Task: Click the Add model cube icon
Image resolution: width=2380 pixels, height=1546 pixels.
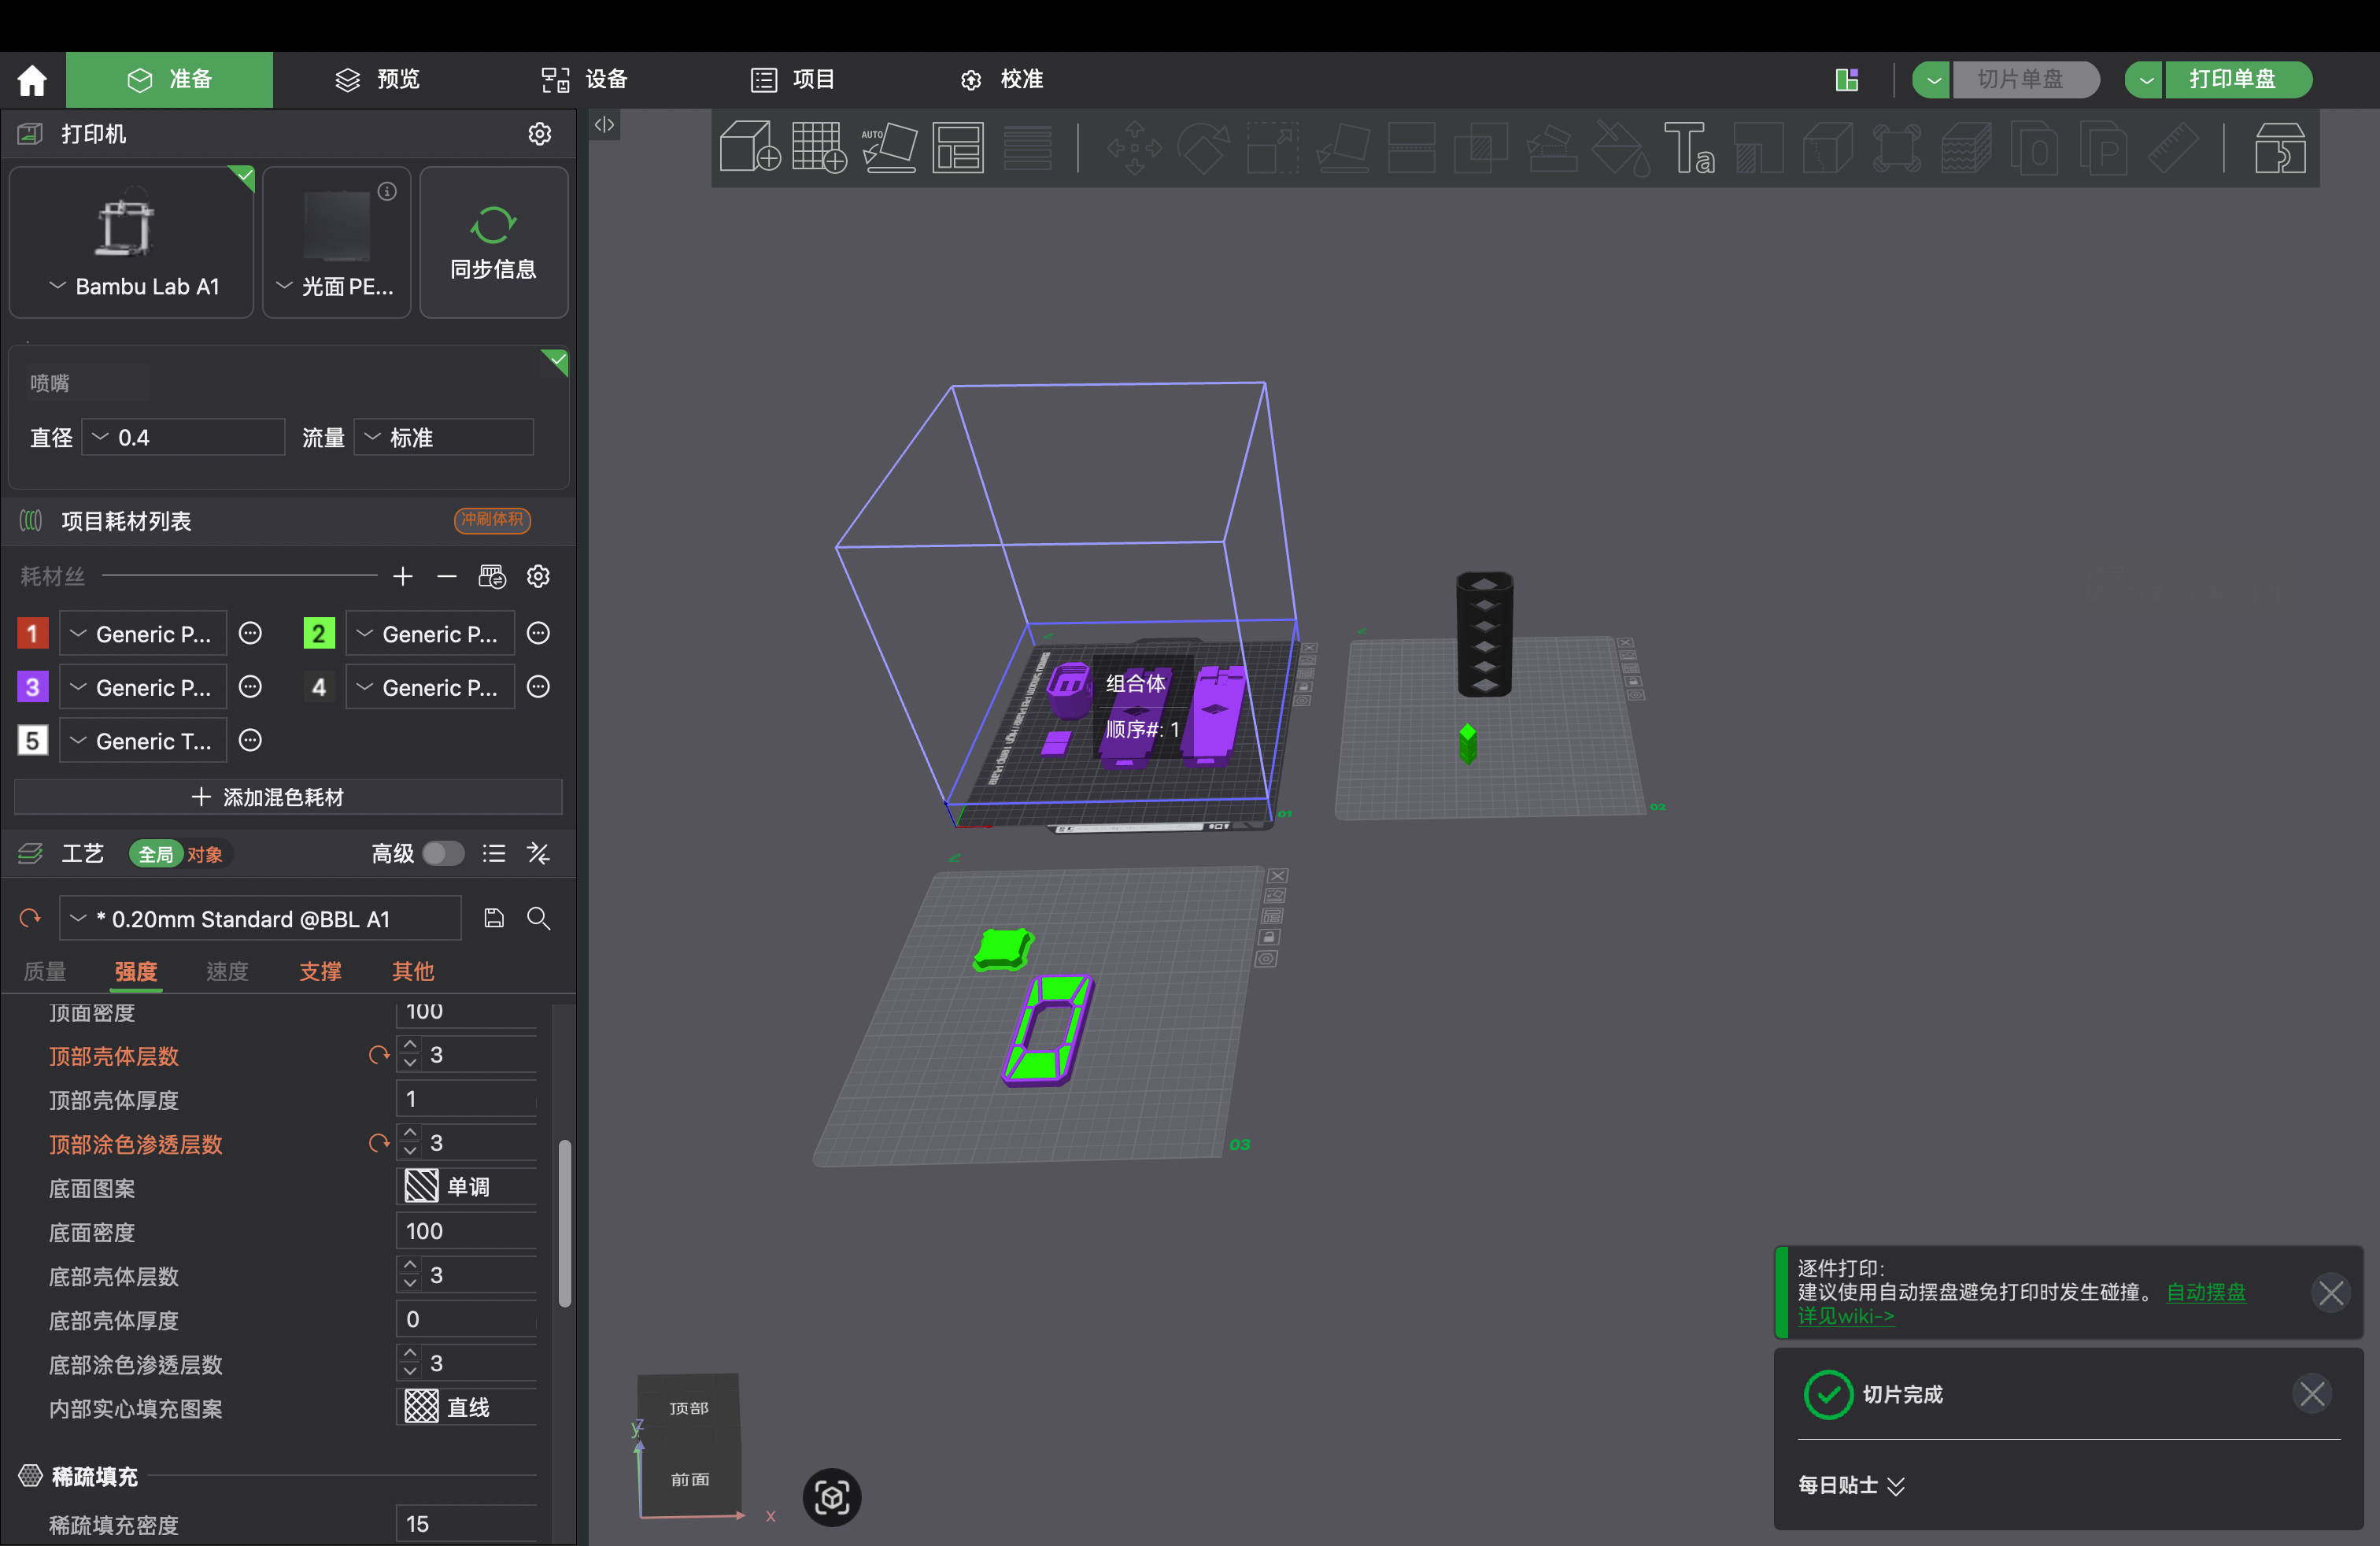Action: (x=749, y=147)
